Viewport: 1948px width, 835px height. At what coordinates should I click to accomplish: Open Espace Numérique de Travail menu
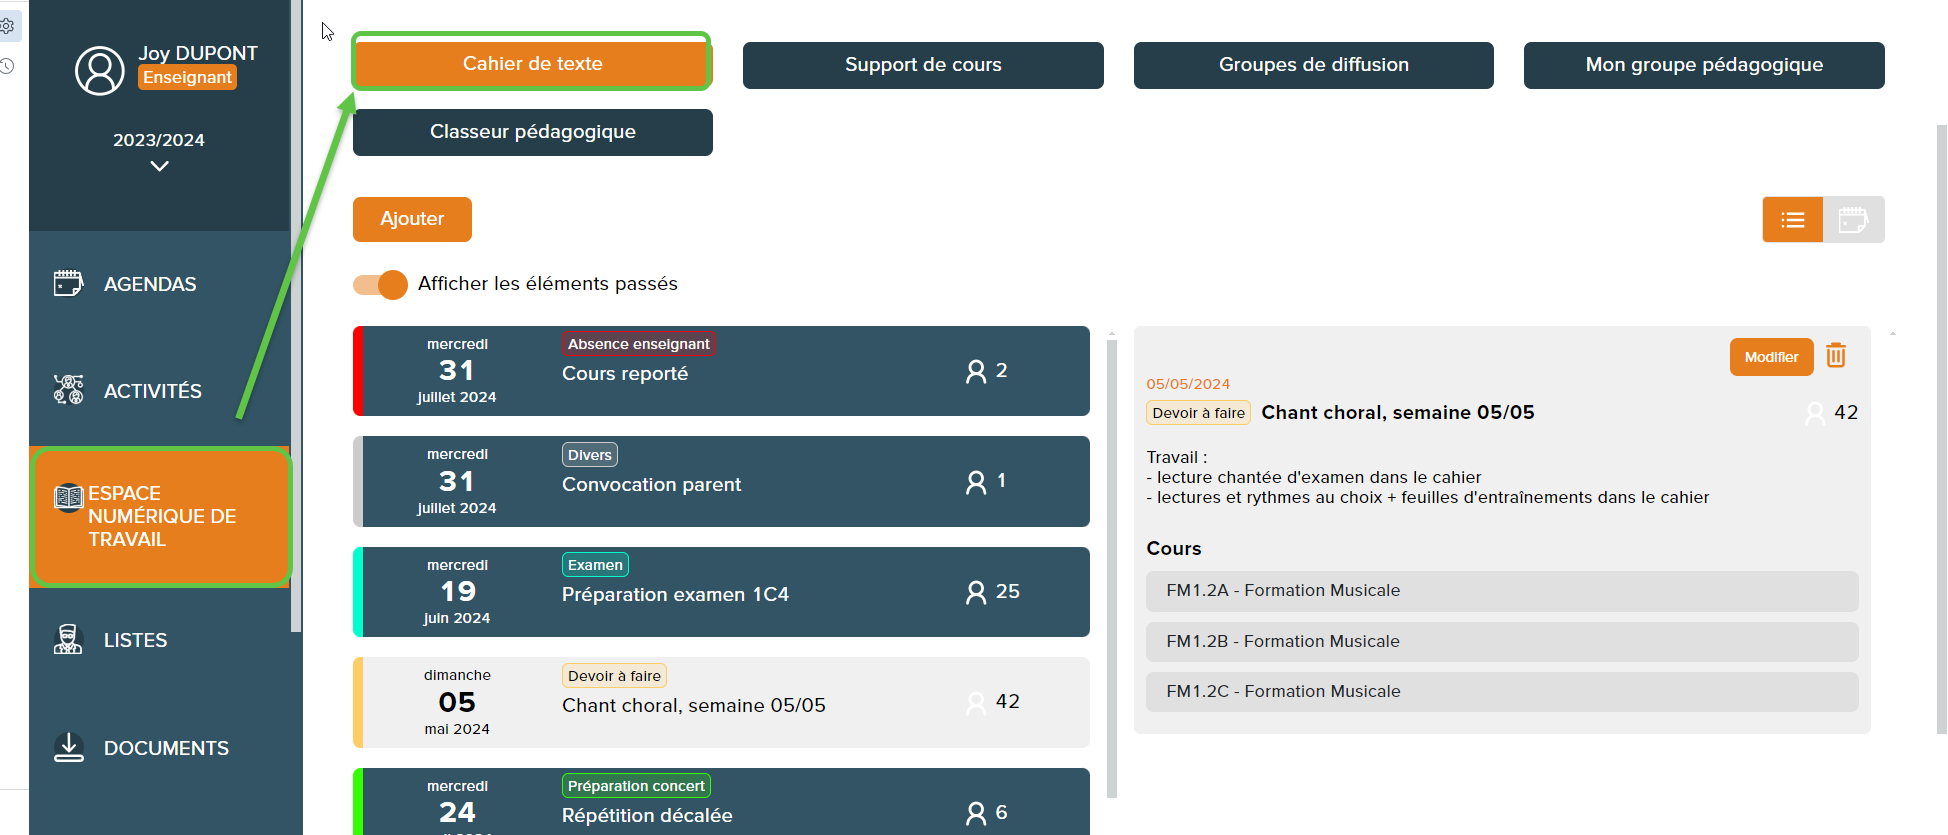pos(161,517)
